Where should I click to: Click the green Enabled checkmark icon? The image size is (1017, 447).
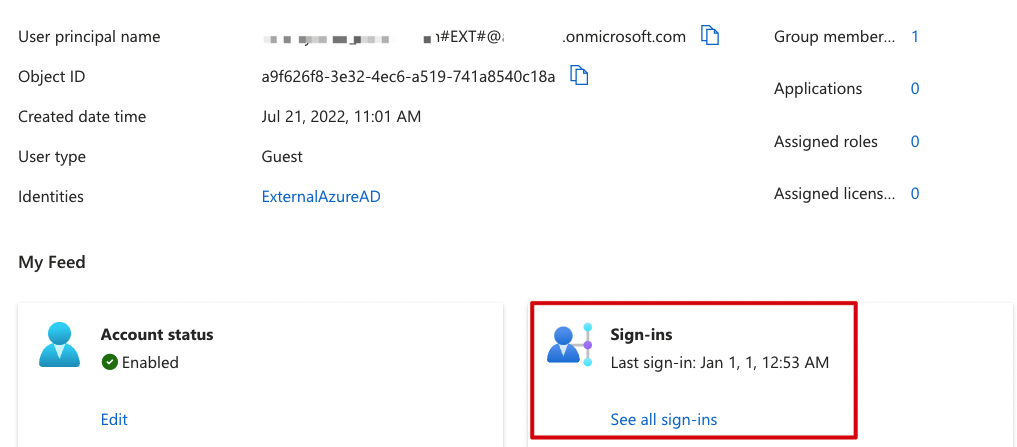click(x=110, y=362)
